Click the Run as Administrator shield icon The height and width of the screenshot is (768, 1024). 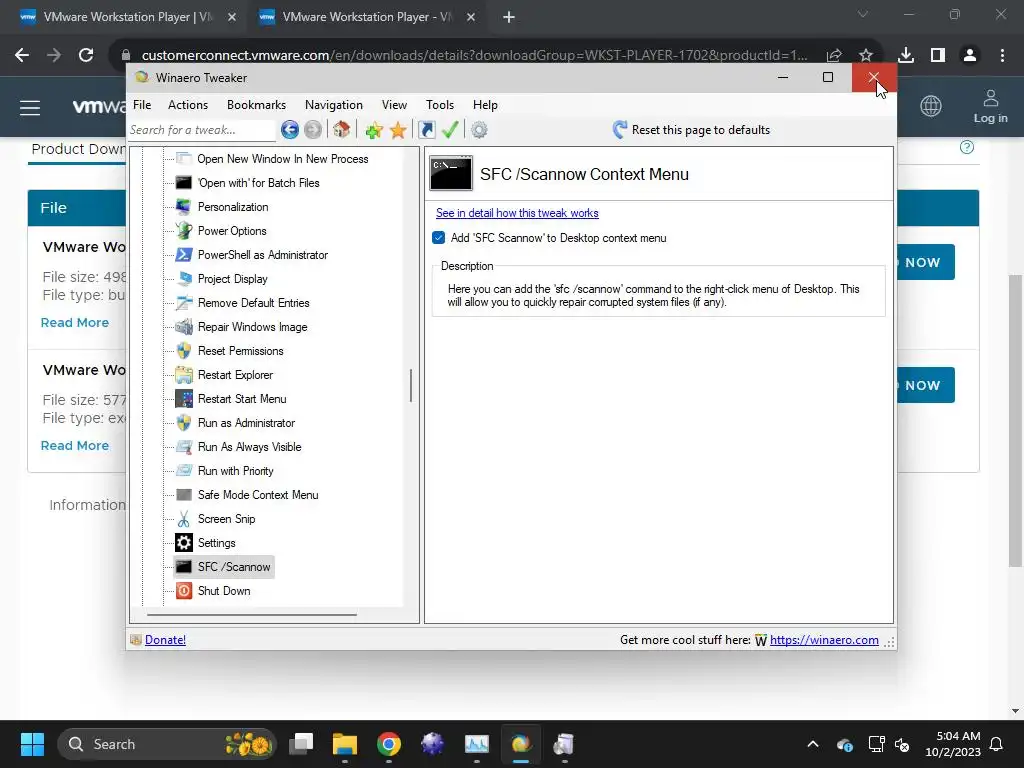click(184, 423)
